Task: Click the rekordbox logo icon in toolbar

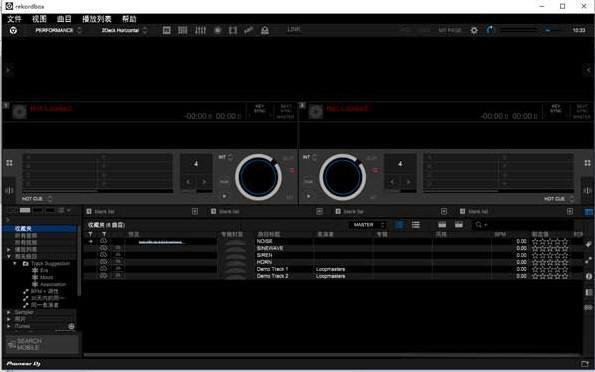Action: click(x=13, y=30)
